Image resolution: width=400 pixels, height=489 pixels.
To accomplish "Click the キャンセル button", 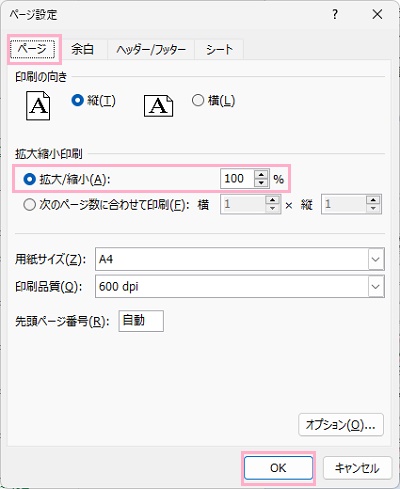I will (357, 468).
